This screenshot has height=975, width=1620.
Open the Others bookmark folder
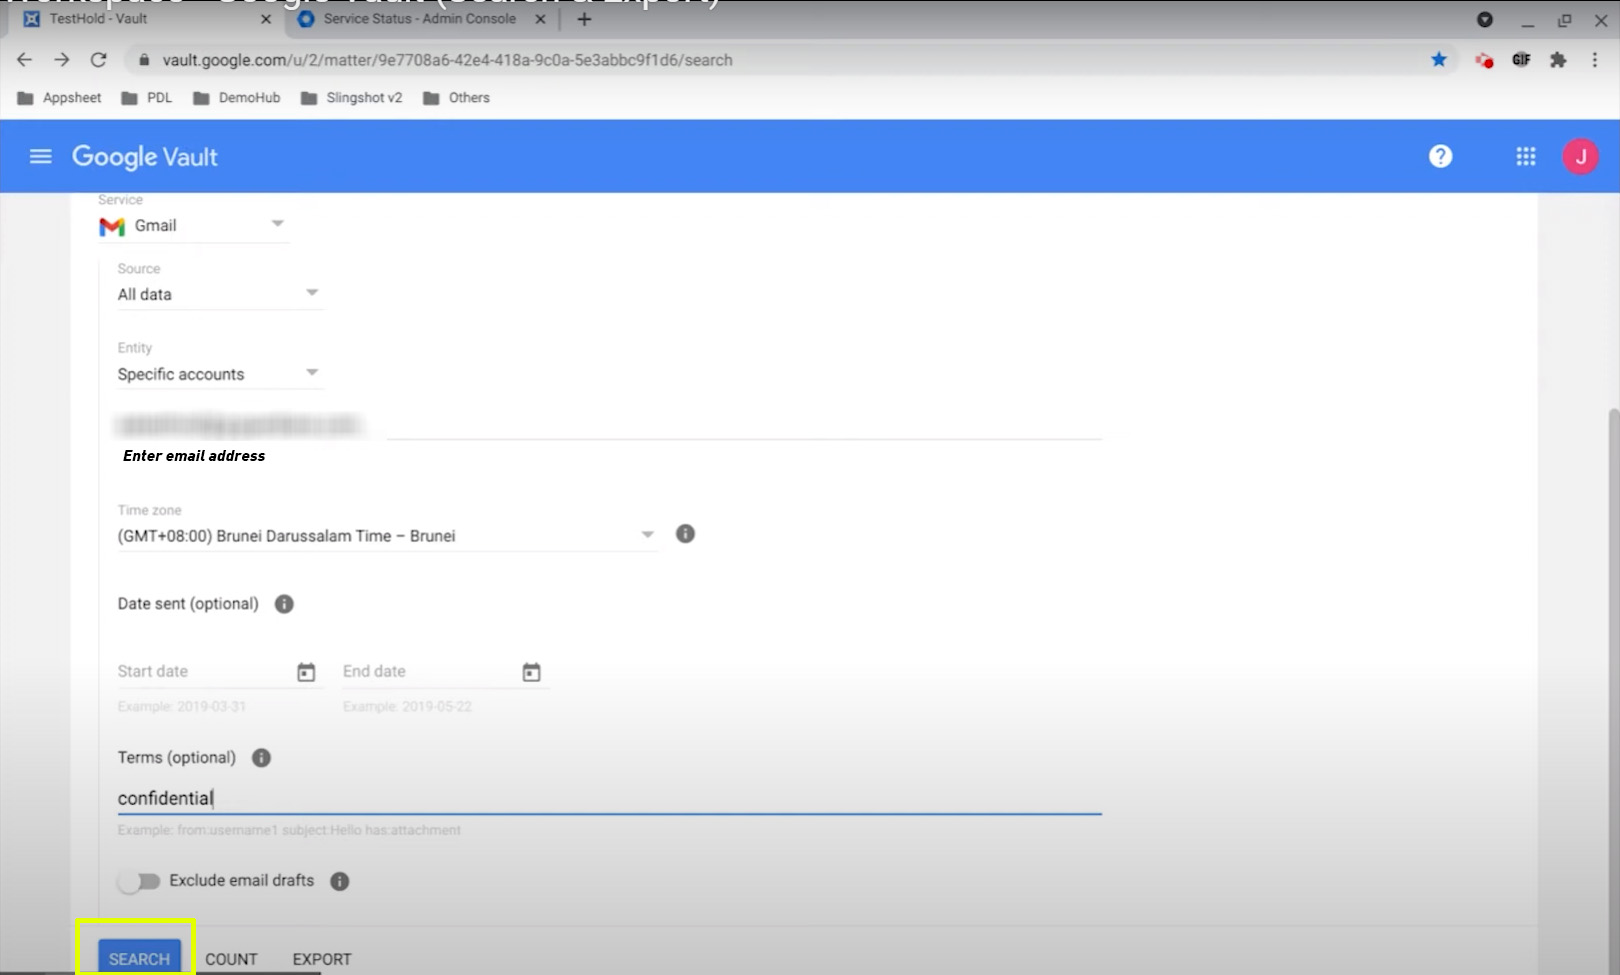pyautogui.click(x=456, y=98)
